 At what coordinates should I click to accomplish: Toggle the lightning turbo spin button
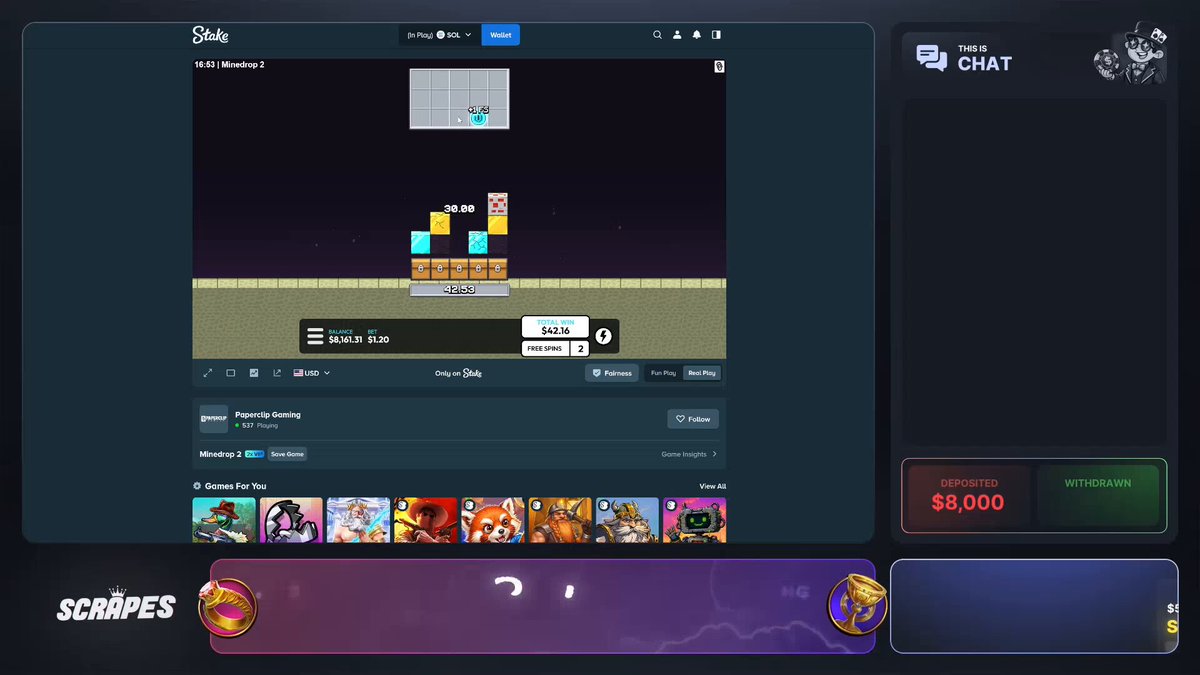tap(603, 336)
